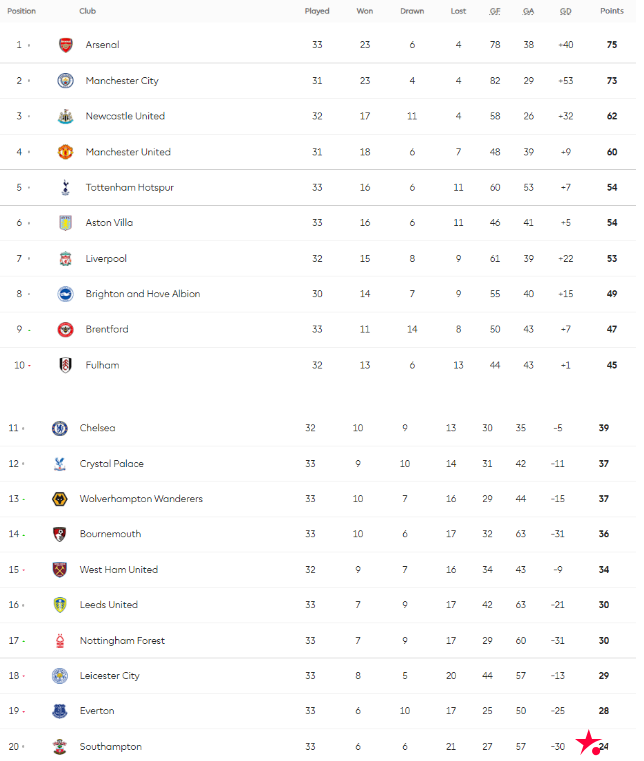
Task: Click the Tottenham Hotspur cockerel logo
Action: (66, 188)
